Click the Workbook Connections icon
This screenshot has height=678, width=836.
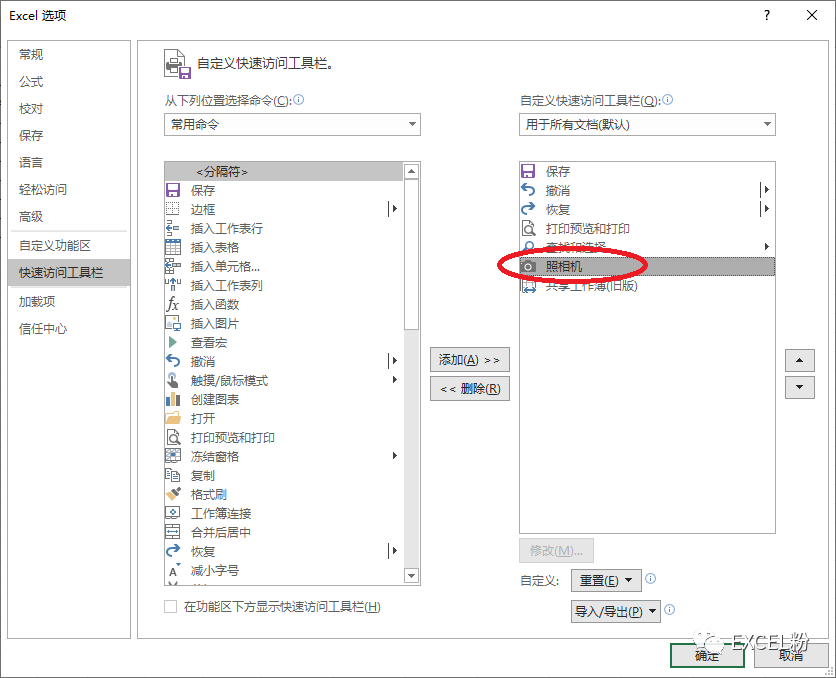pyautogui.click(x=173, y=513)
